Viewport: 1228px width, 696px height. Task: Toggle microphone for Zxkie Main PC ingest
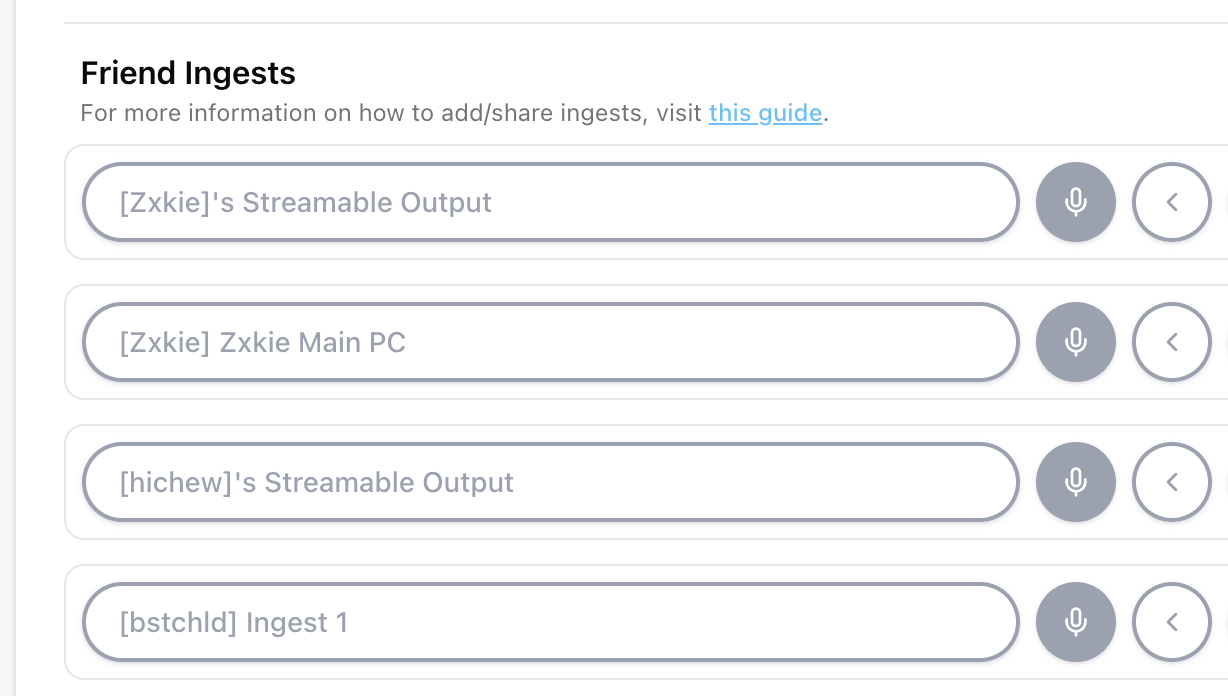[x=1075, y=342]
